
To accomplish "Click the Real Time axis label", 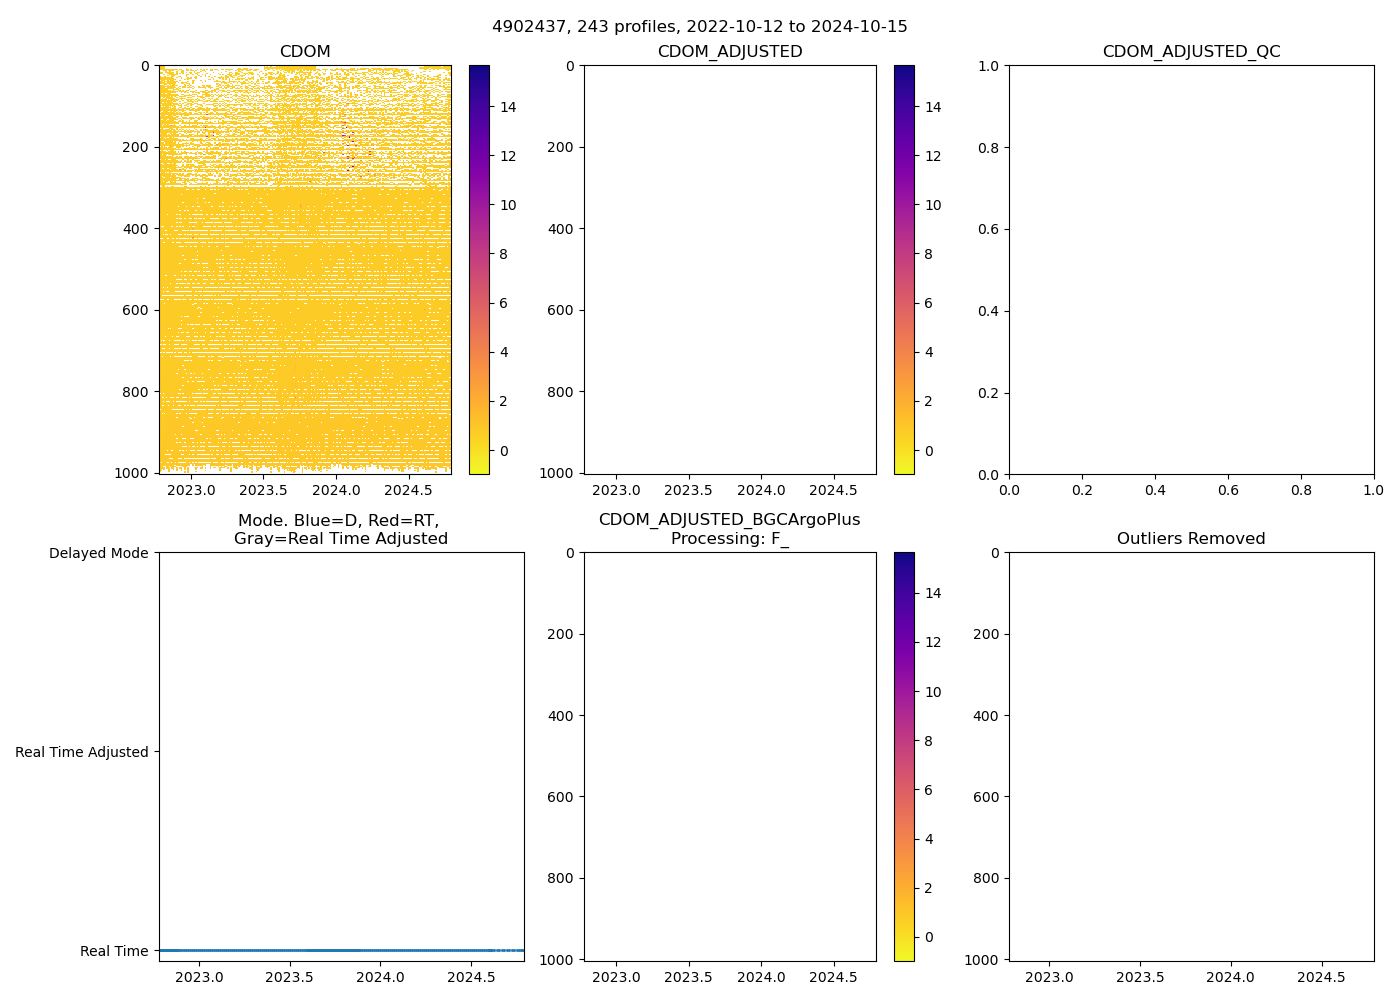I will coord(114,951).
